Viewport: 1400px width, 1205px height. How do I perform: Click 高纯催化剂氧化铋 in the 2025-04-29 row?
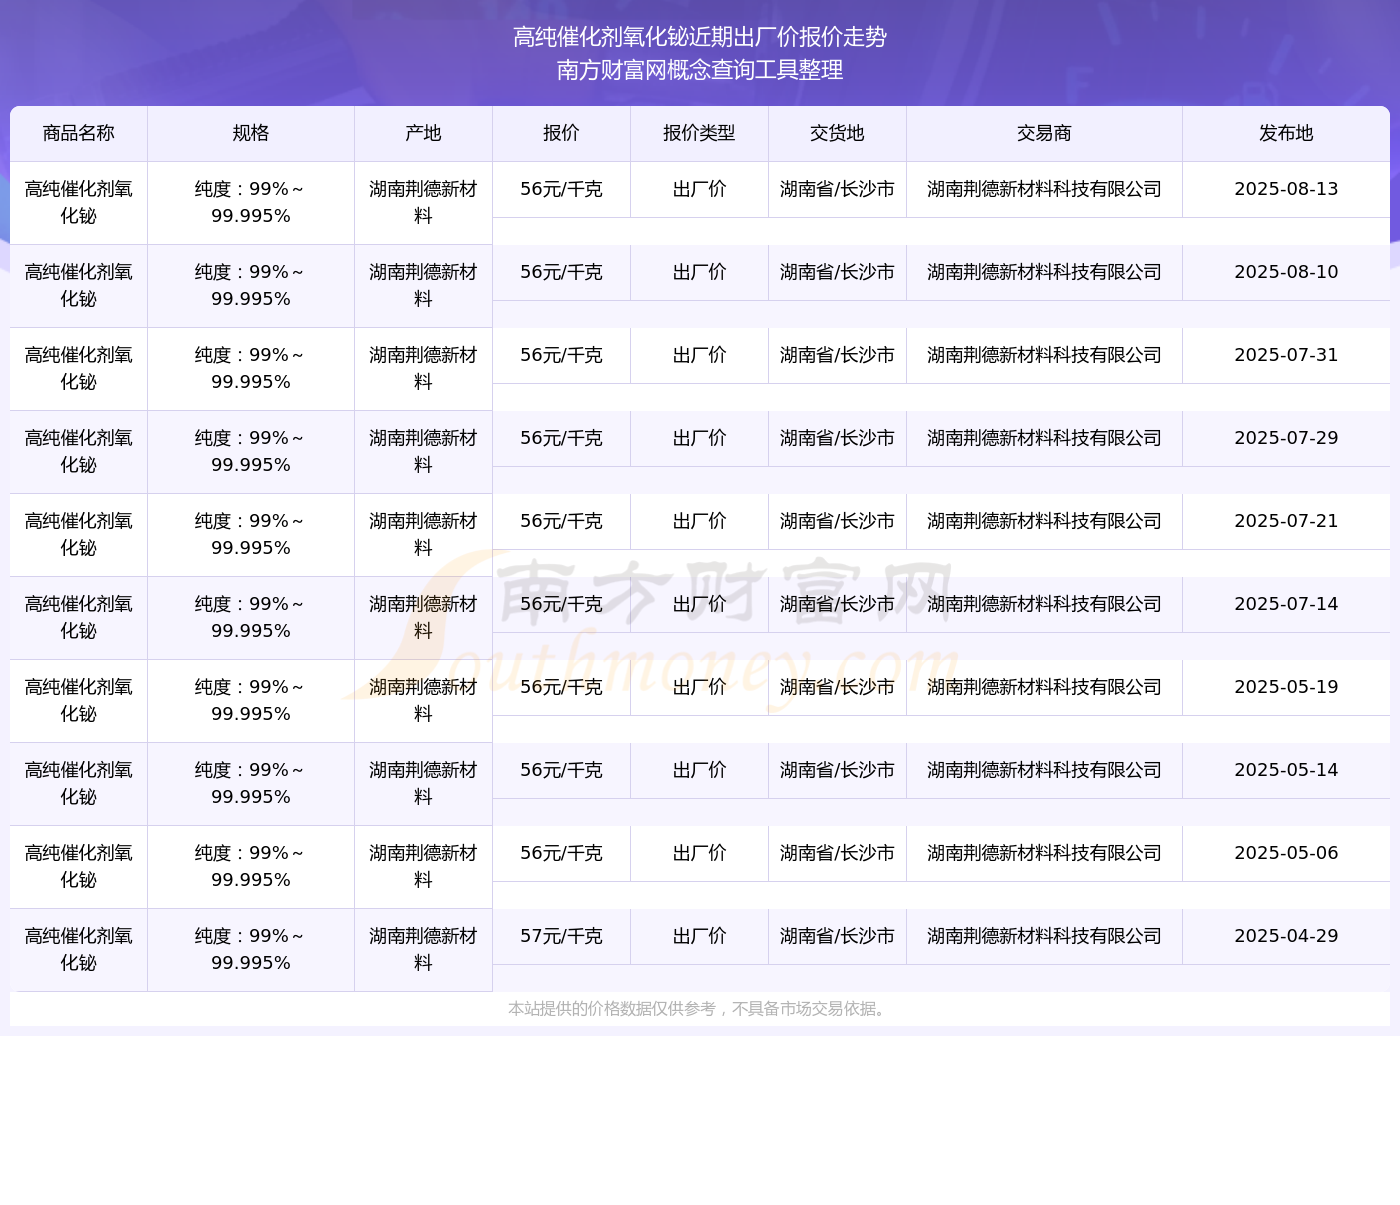[79, 950]
